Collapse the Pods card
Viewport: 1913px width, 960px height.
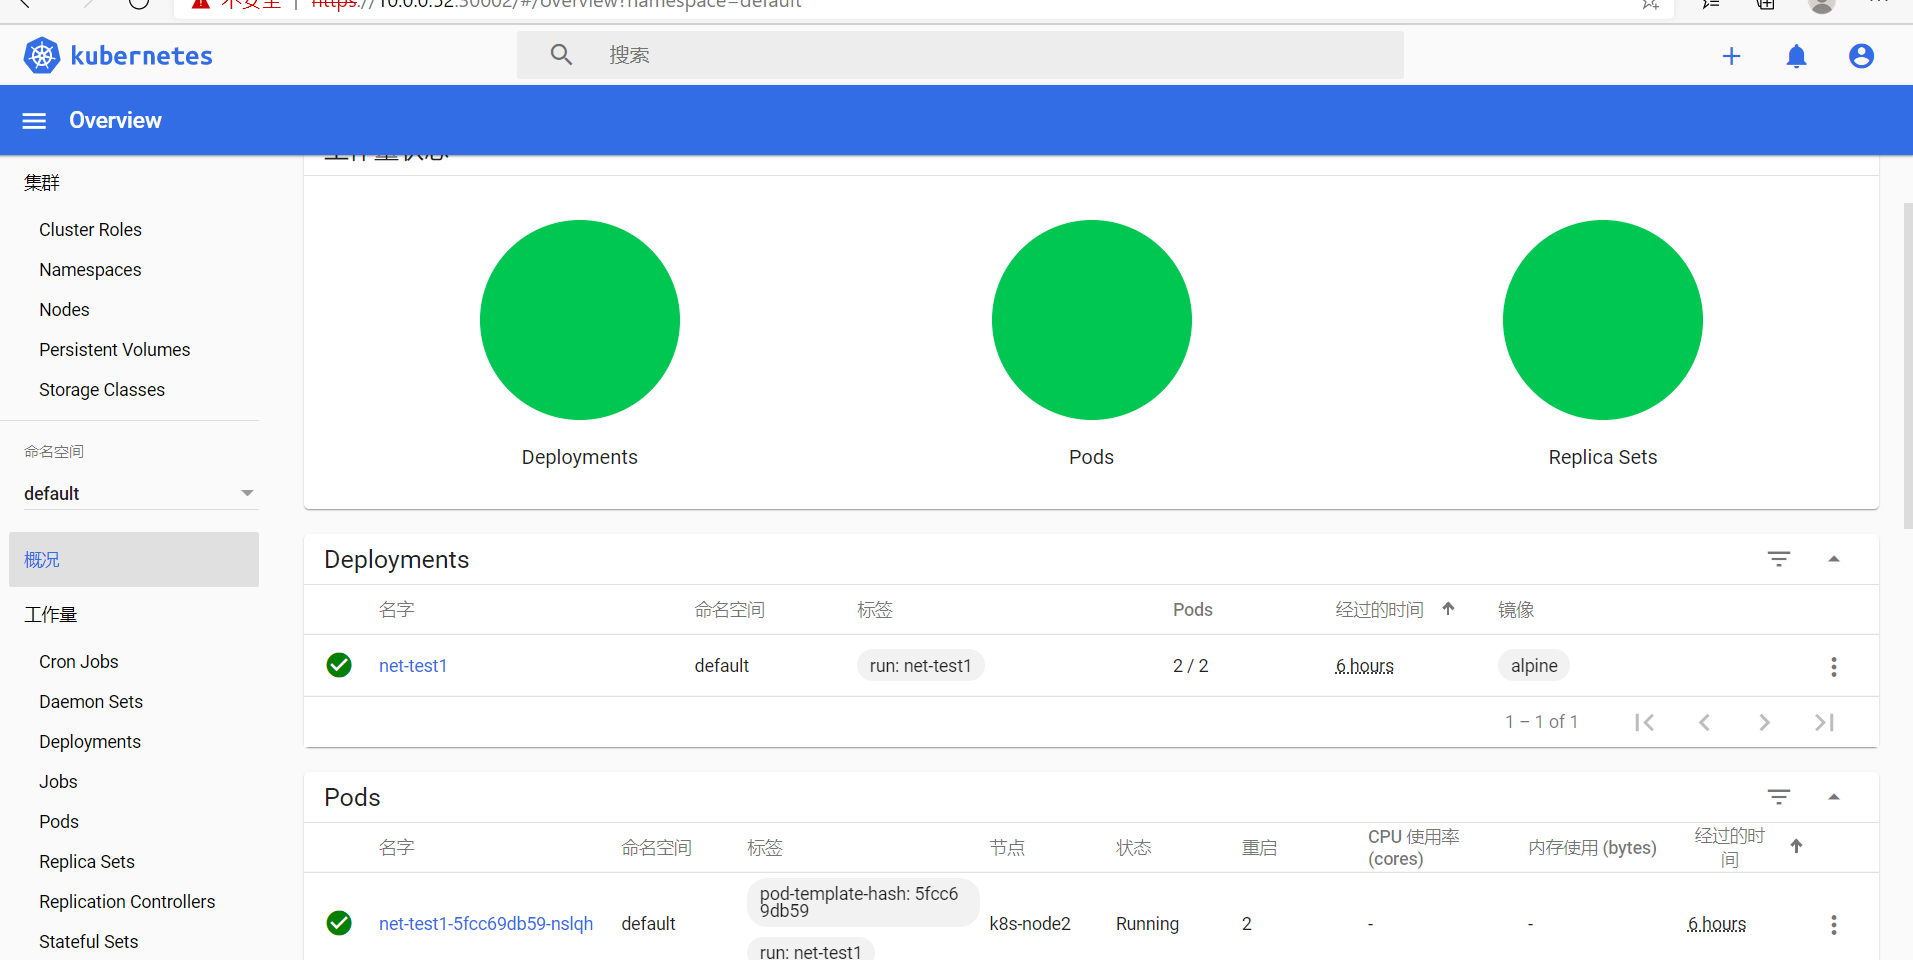(x=1834, y=797)
